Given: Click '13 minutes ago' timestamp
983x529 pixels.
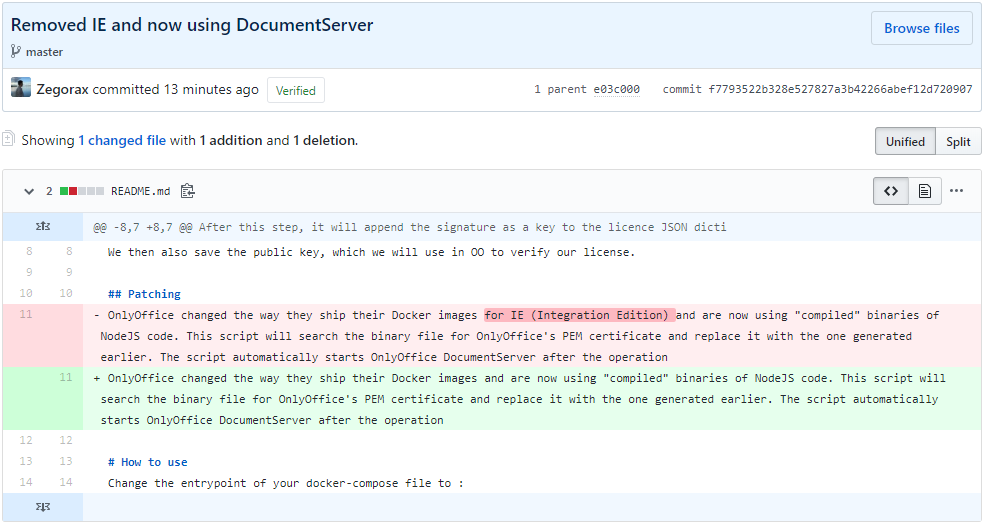Looking at the screenshot, I should [x=211, y=89].
